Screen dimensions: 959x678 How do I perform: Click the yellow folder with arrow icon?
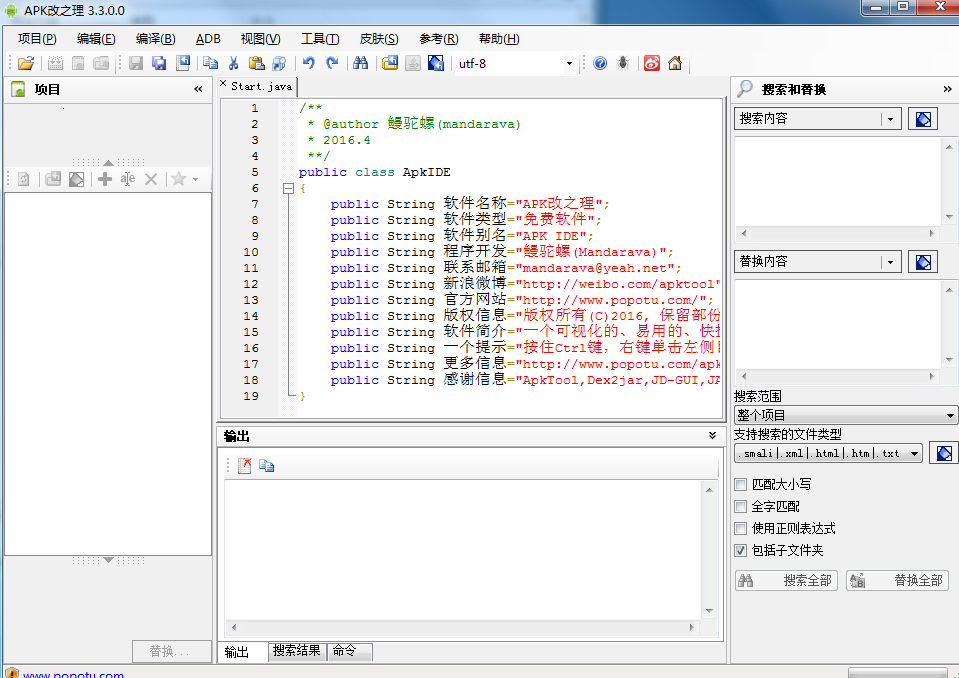point(390,63)
